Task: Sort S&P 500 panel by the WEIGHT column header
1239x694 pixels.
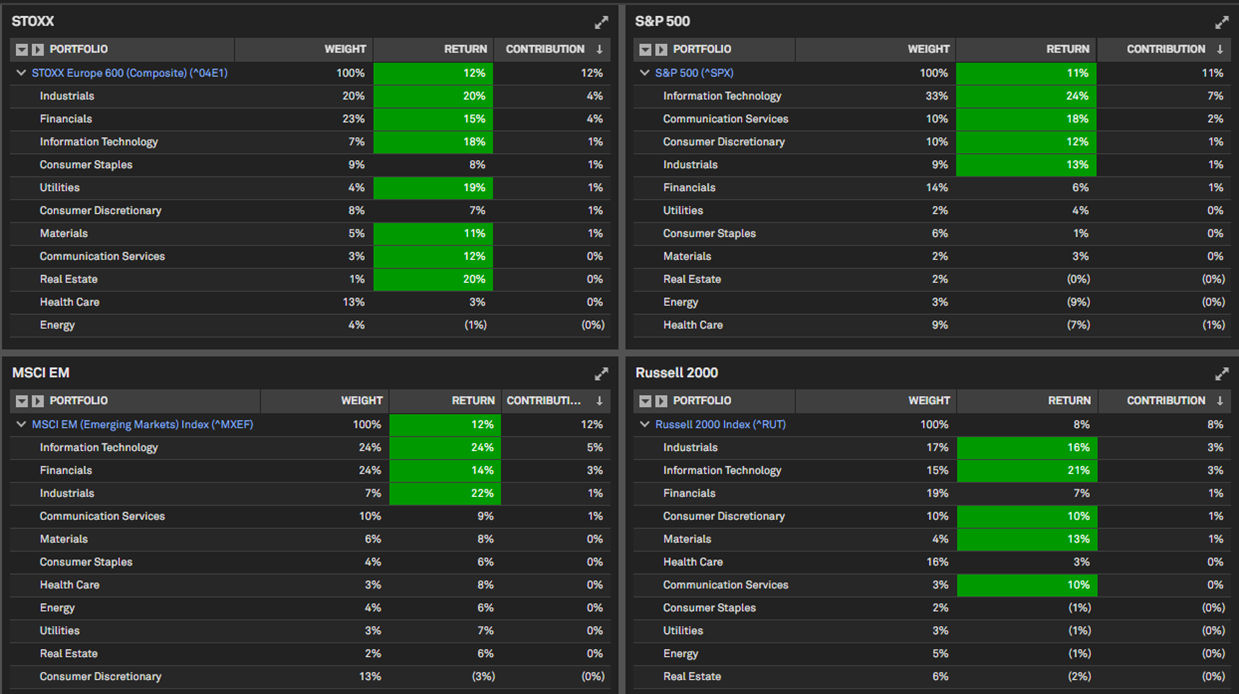Action: pos(876,49)
